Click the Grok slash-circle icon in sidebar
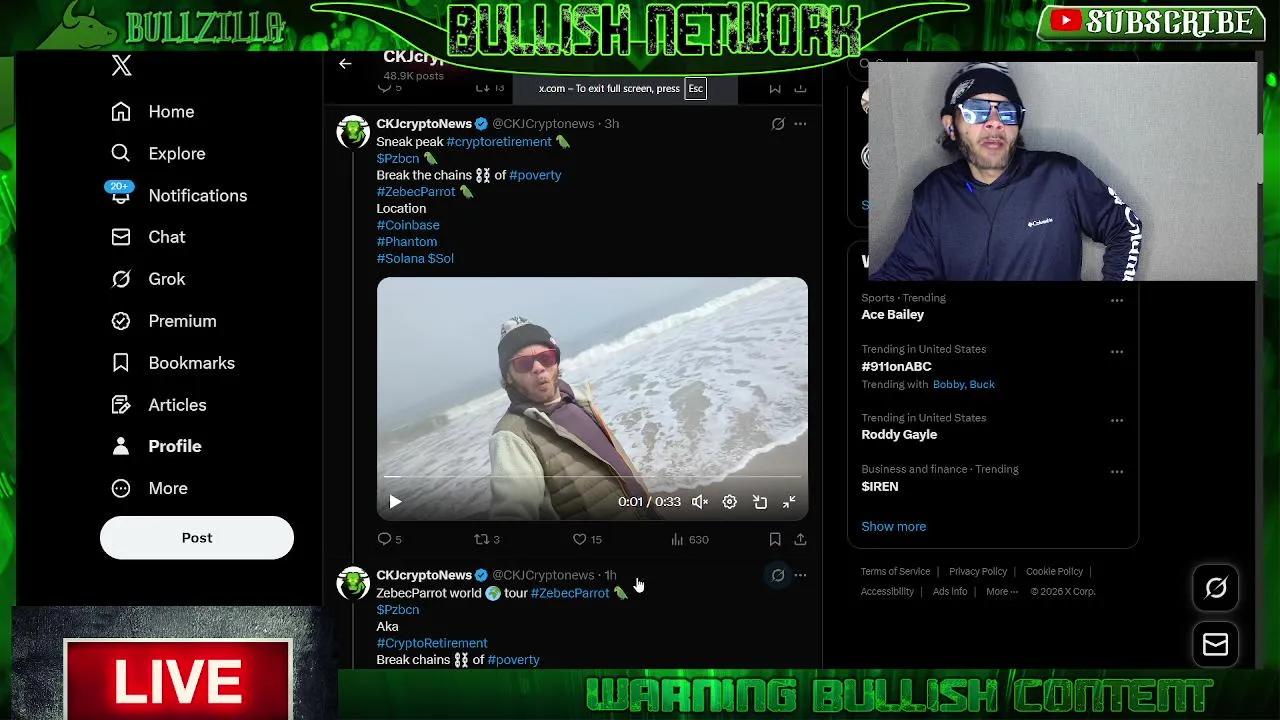This screenshot has width=1280, height=720. pyautogui.click(x=121, y=279)
